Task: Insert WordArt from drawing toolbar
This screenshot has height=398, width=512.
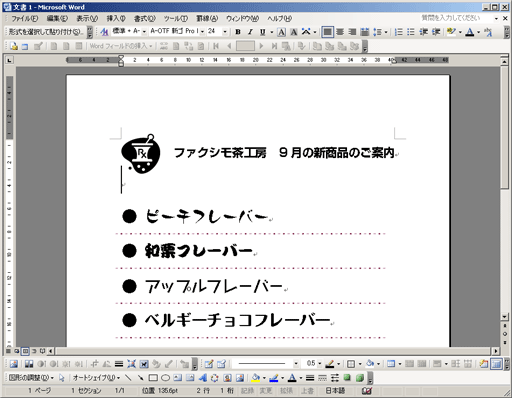Action: point(203,378)
